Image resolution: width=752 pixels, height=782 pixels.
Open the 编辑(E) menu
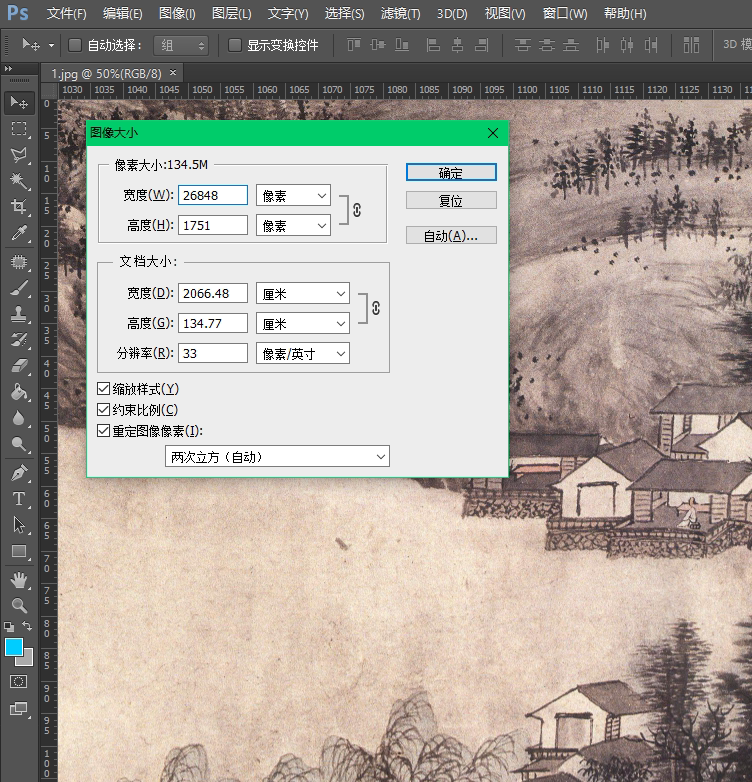pos(122,13)
